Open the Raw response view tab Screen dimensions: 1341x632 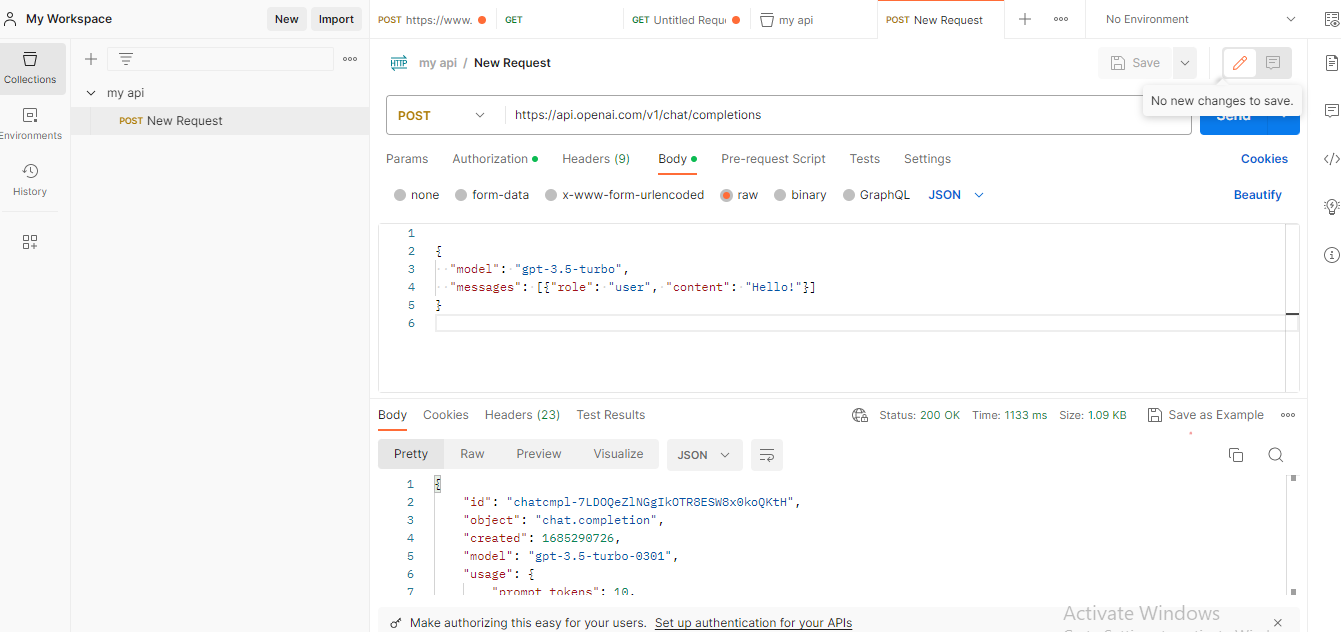(x=472, y=454)
